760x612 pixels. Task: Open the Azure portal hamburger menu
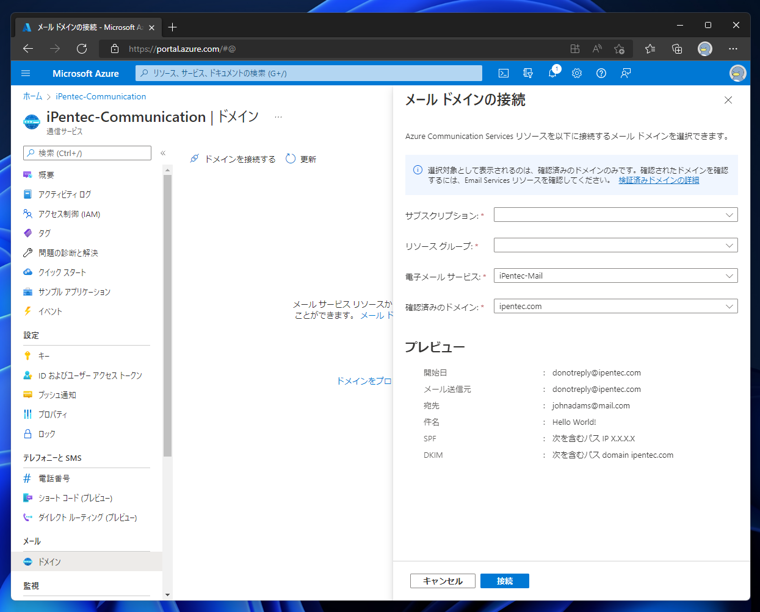pos(26,73)
